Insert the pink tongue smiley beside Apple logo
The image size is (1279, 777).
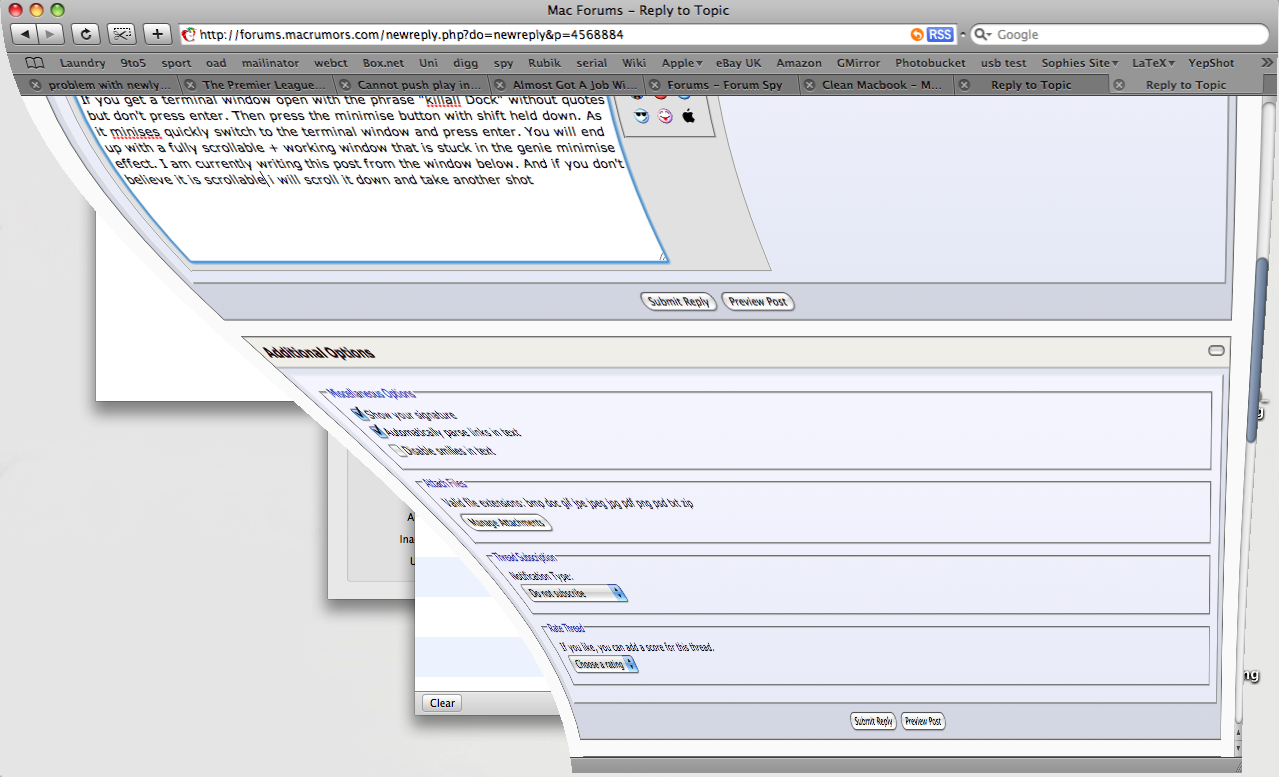[x=665, y=116]
